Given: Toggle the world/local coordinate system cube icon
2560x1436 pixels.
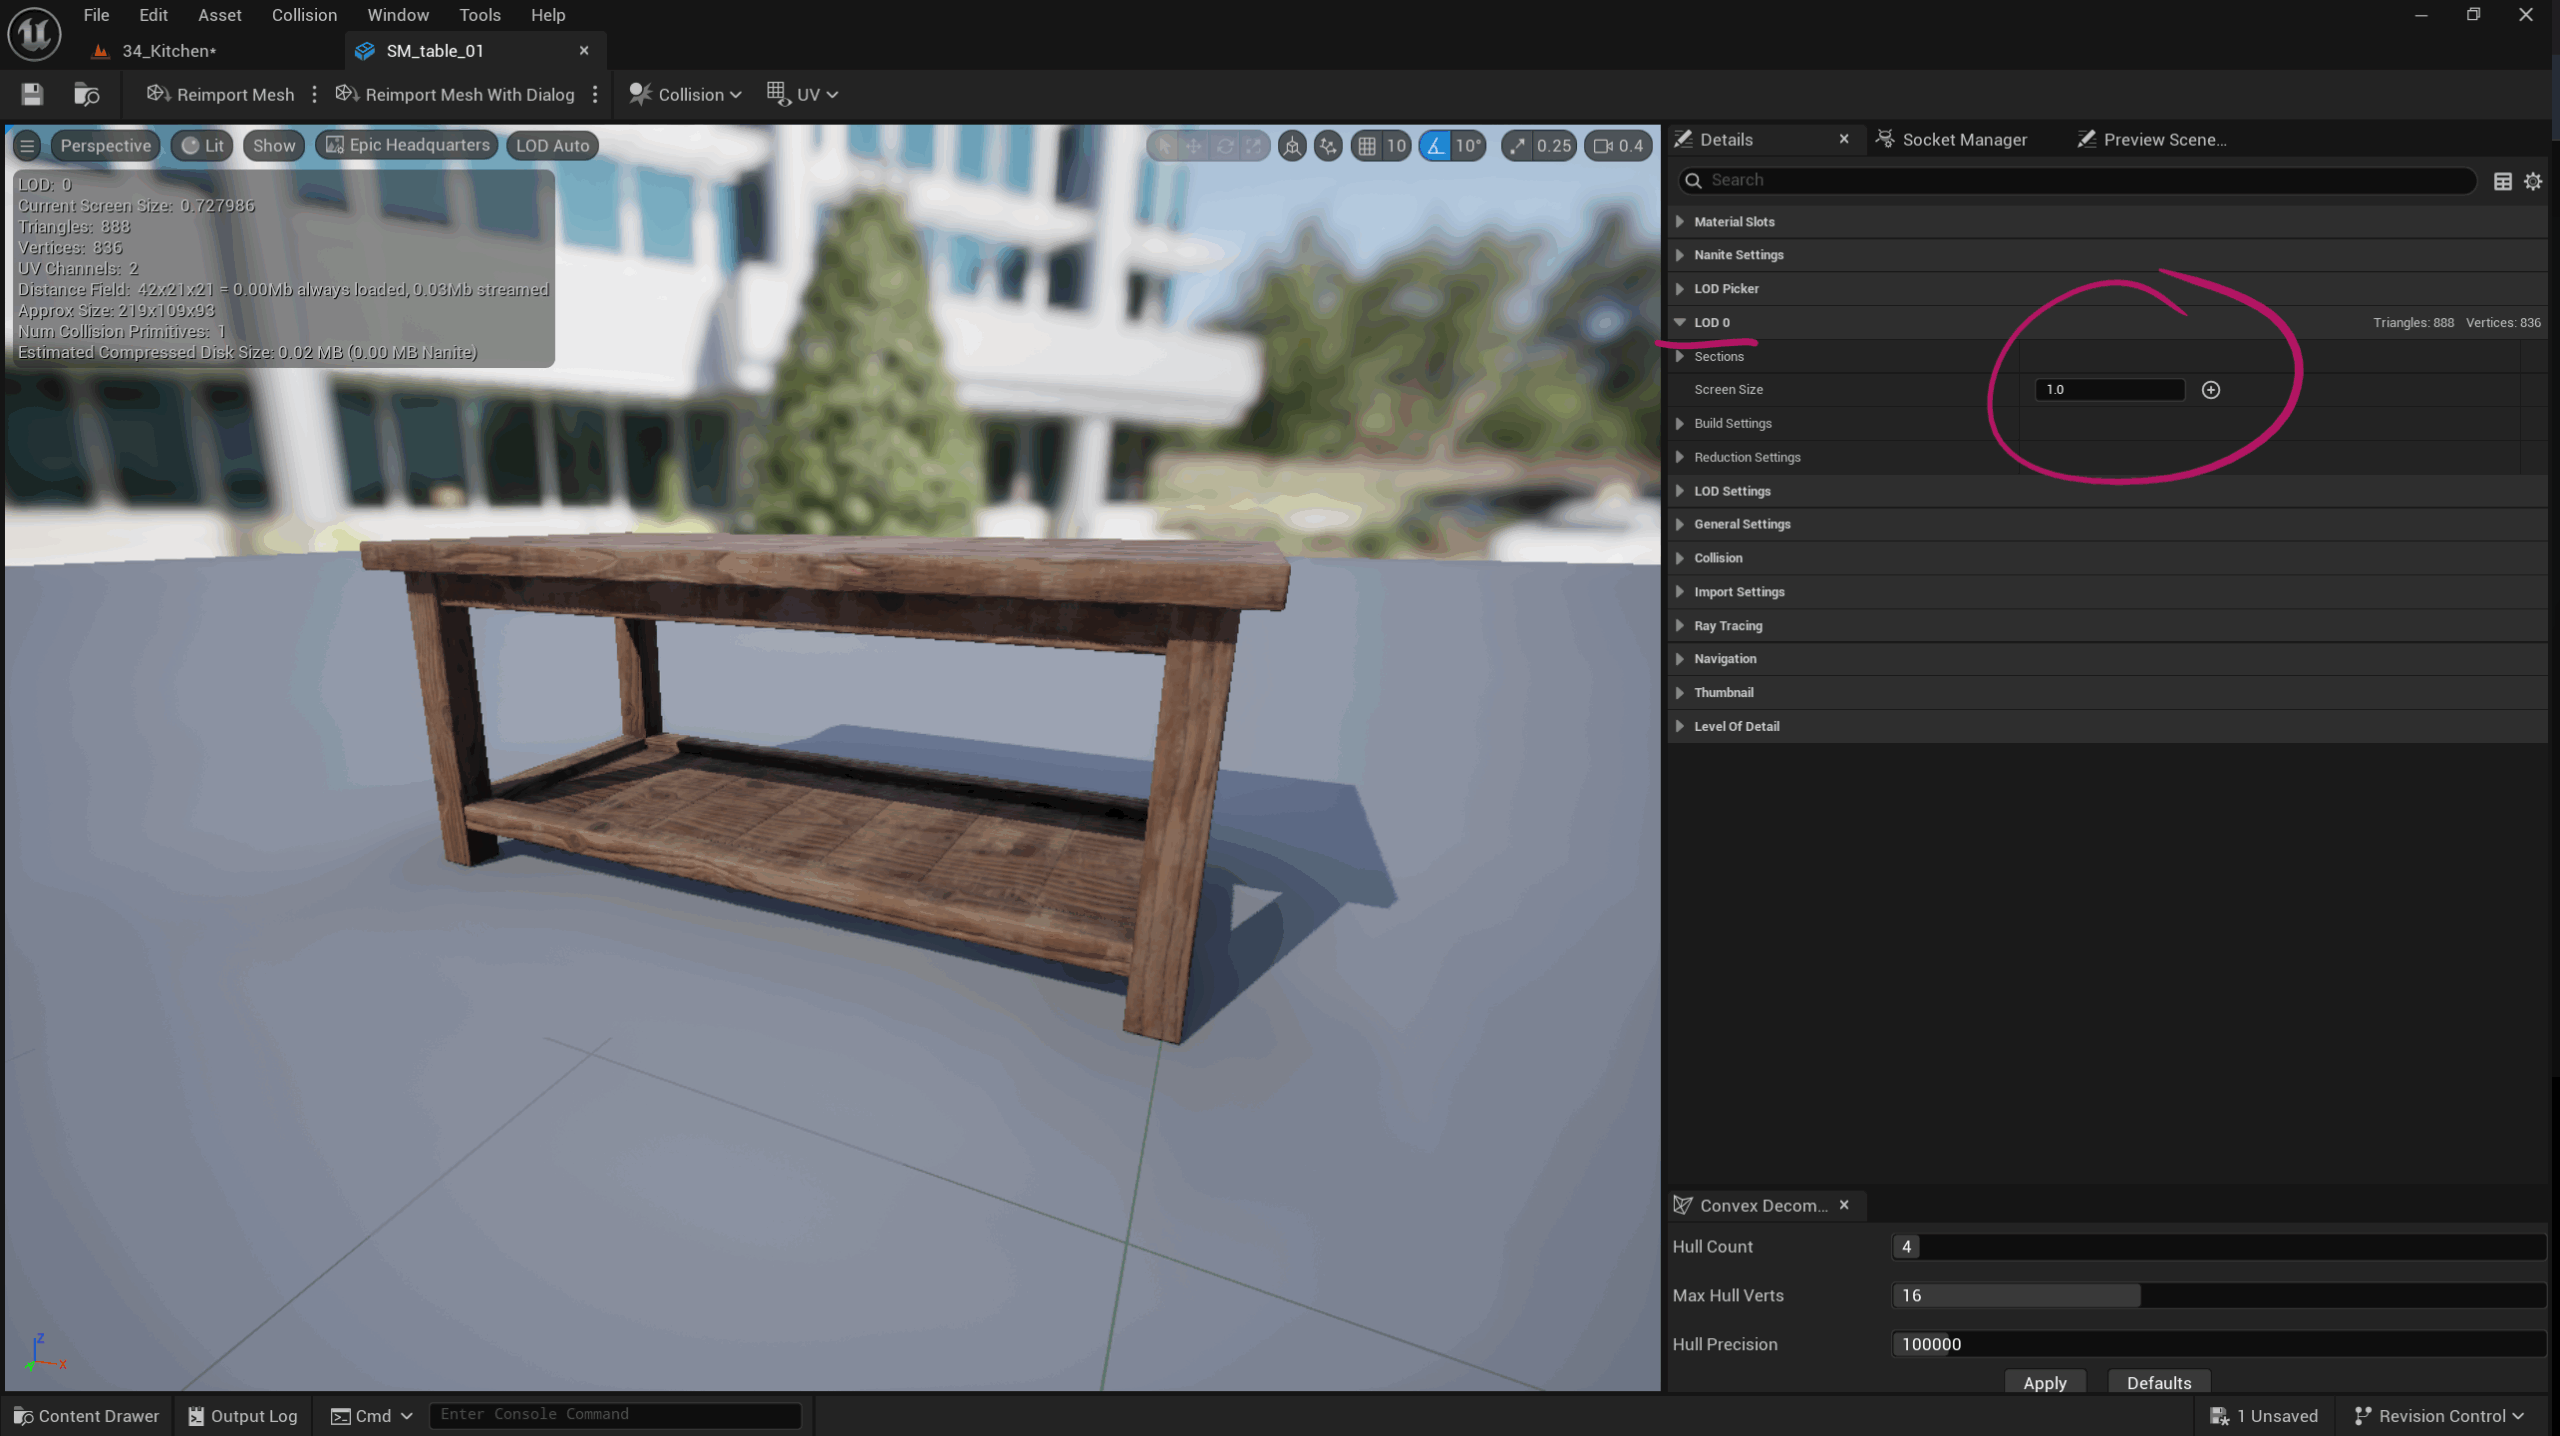Looking at the screenshot, I should click(x=1292, y=146).
